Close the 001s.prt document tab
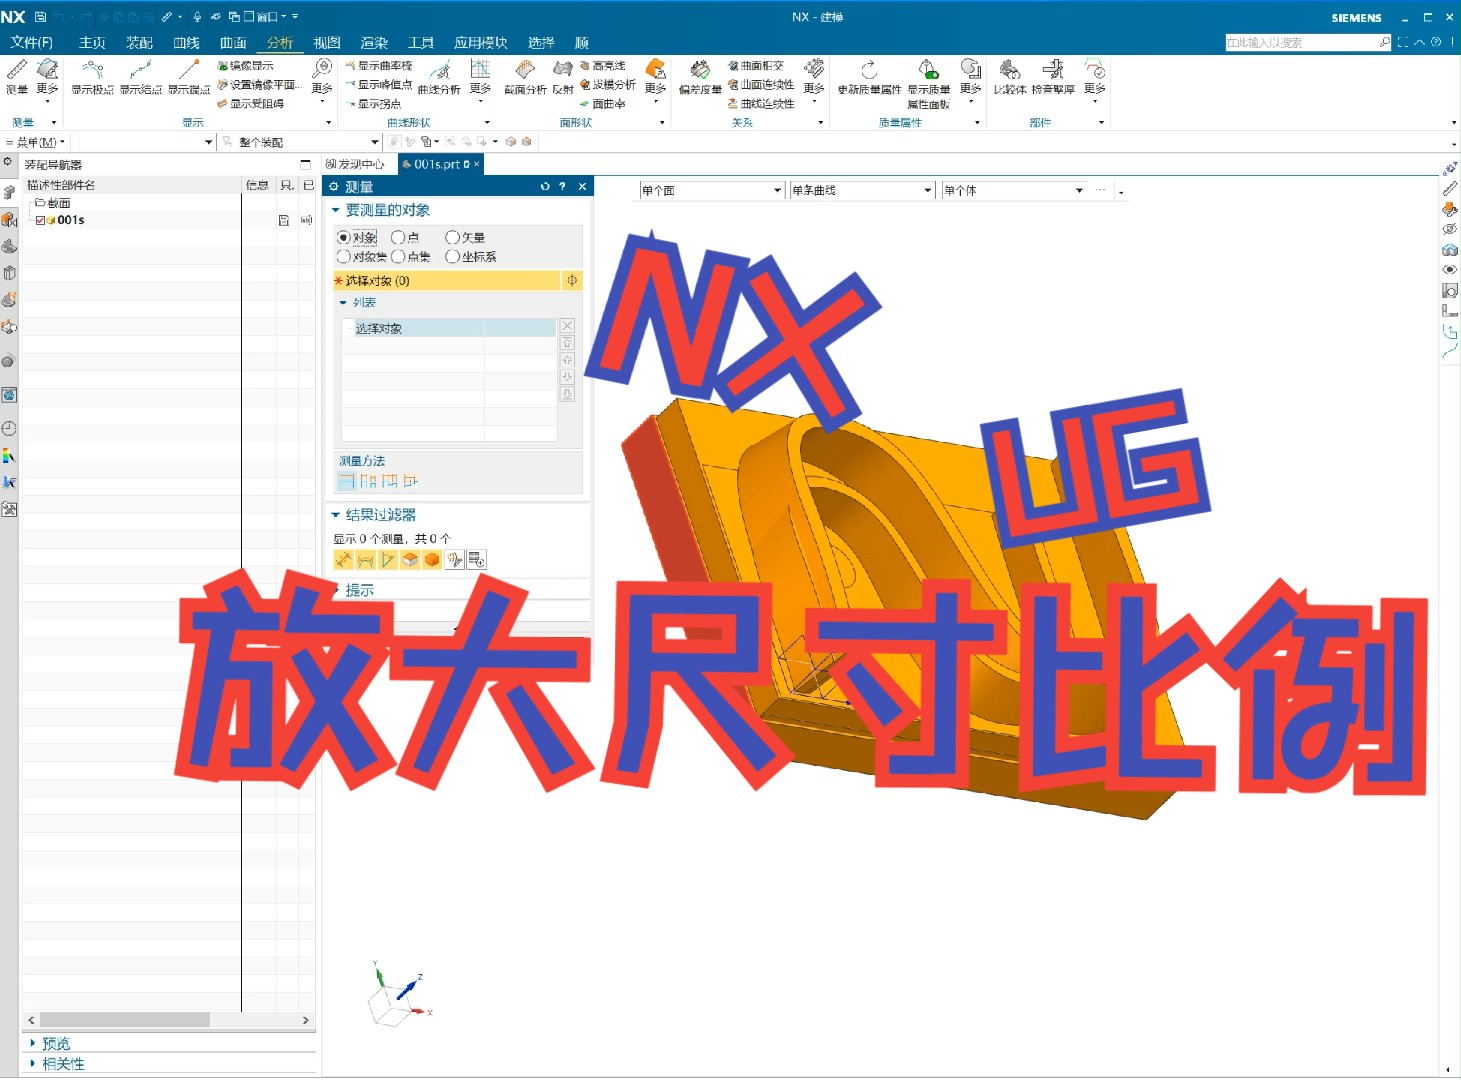The width and height of the screenshot is (1461, 1080). click(477, 164)
